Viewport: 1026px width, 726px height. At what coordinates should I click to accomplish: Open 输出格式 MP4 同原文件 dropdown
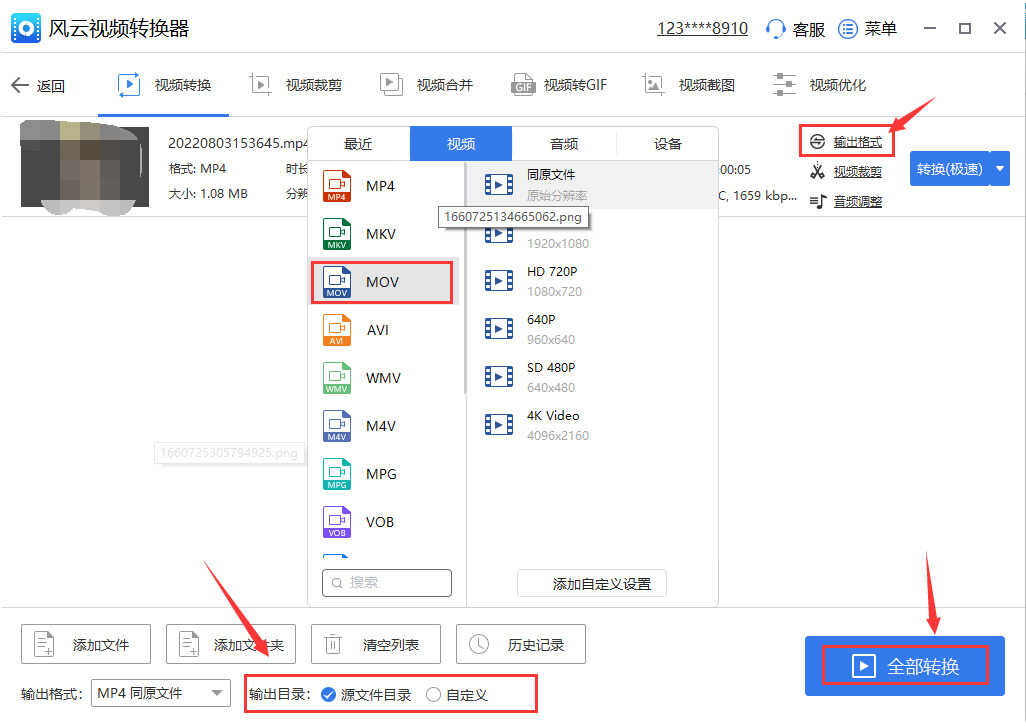(160, 693)
